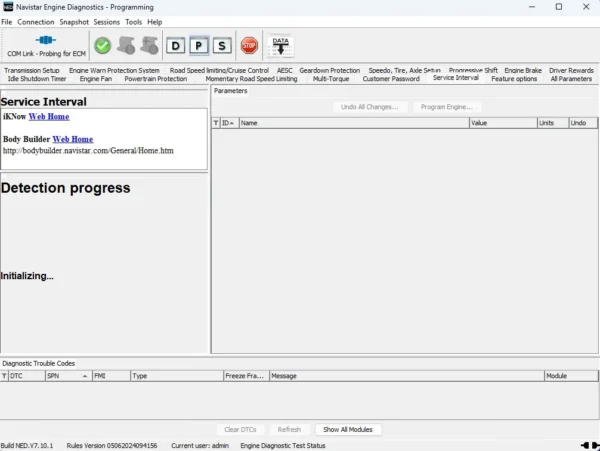Click the Module column header
The image size is (600, 451).
[x=571, y=376]
